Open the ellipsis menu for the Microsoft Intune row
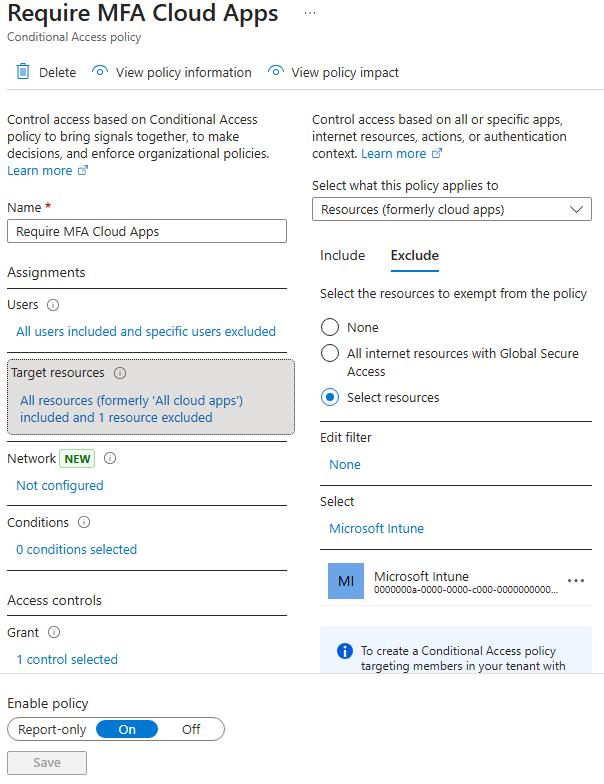This screenshot has height=784, width=604. pos(576,581)
